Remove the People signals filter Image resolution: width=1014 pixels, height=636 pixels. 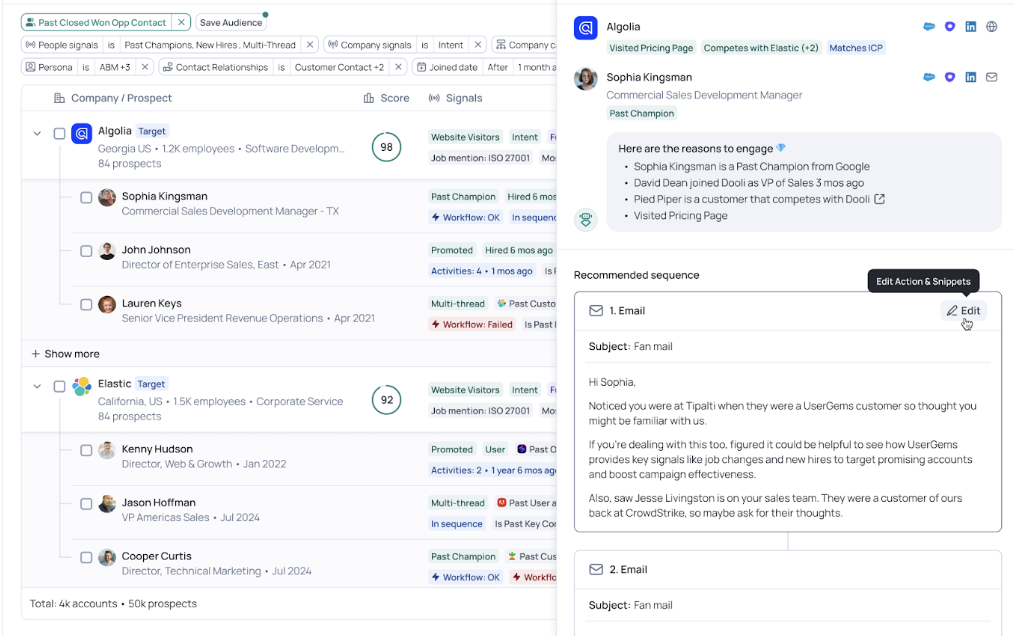pos(310,45)
